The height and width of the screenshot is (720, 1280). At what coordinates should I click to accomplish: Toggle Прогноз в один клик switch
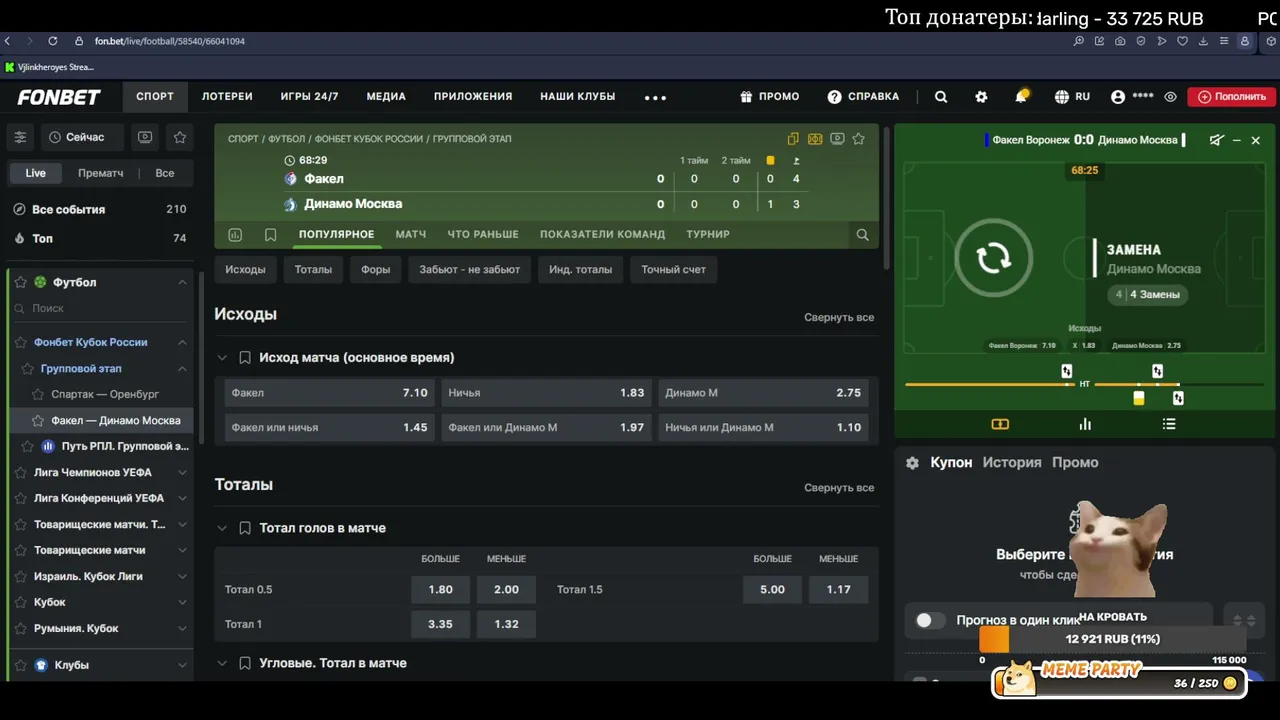pyautogui.click(x=930, y=620)
